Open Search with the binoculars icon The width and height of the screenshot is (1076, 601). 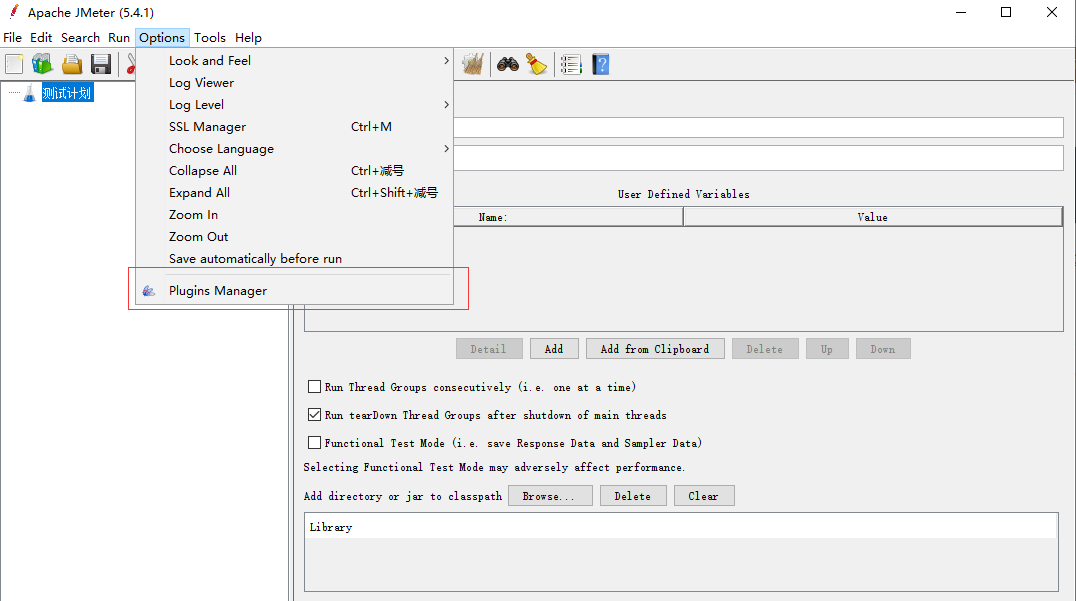click(508, 64)
